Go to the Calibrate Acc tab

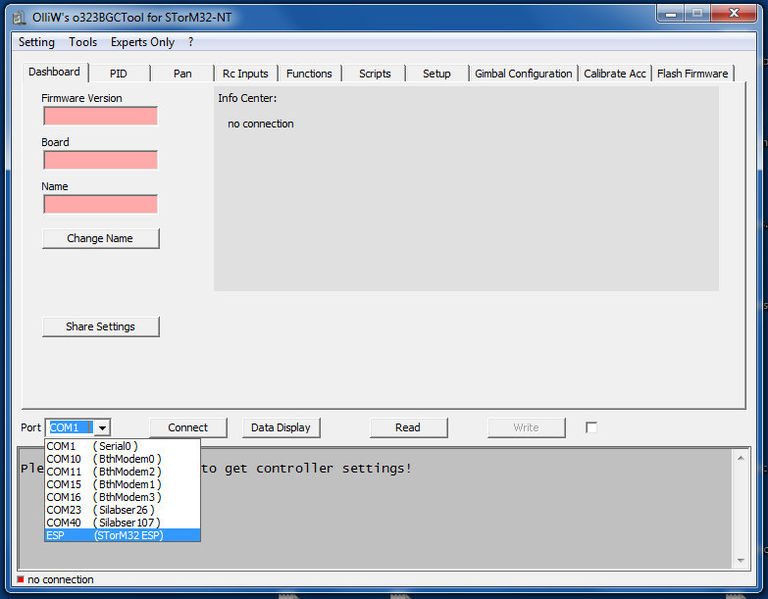tap(614, 74)
